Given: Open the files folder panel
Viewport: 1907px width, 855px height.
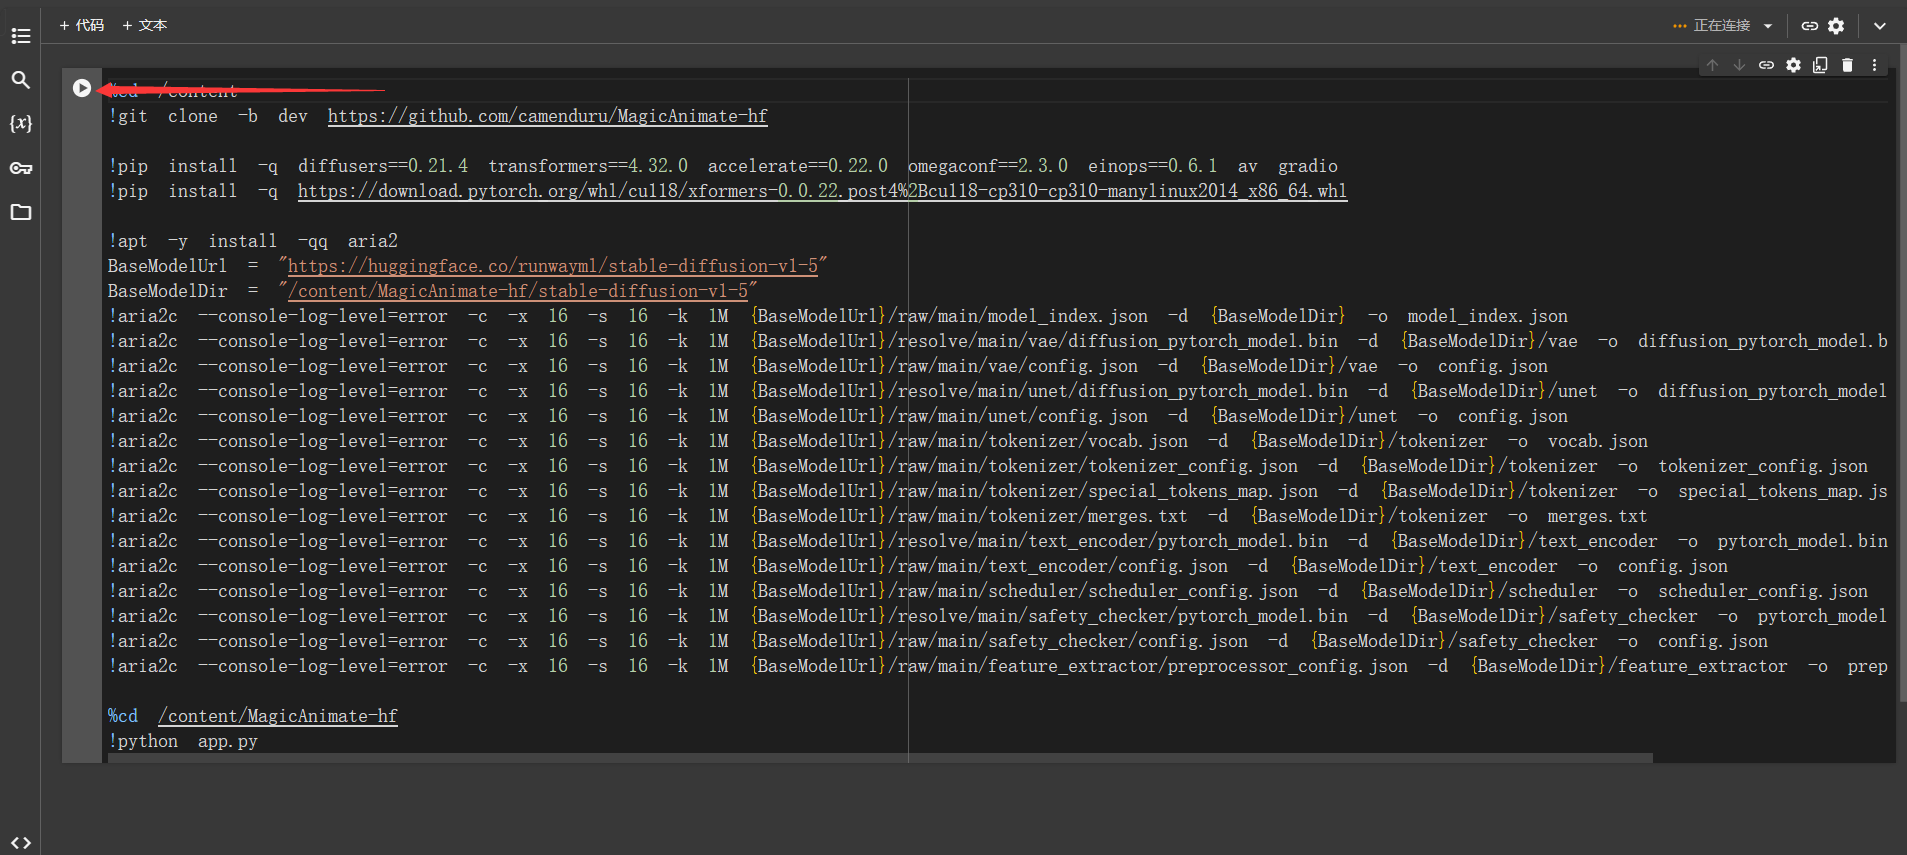Looking at the screenshot, I should click(20, 212).
